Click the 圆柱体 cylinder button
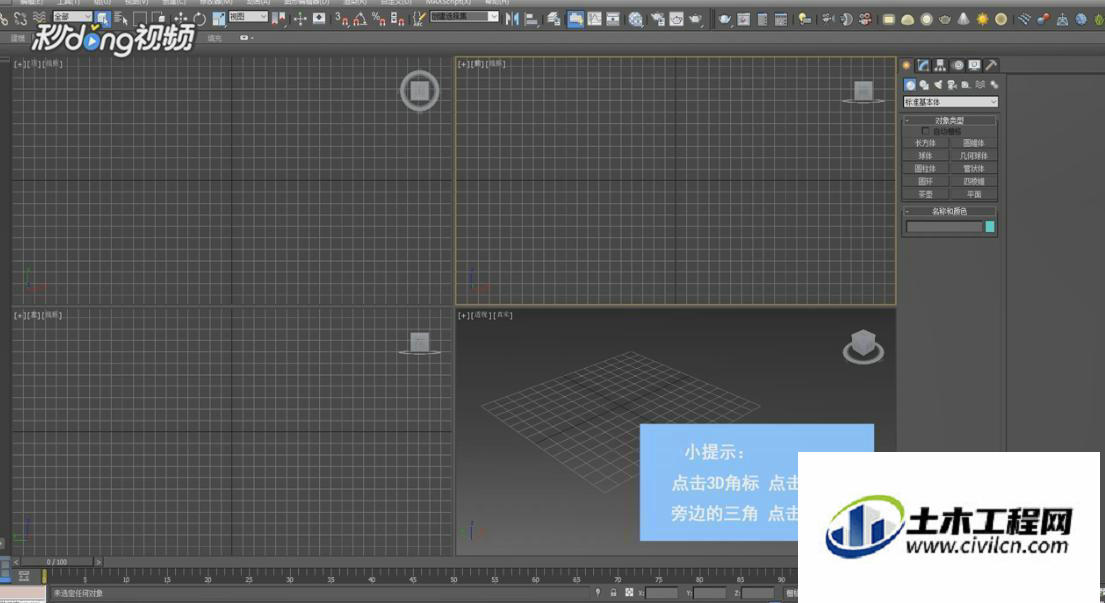The width and height of the screenshot is (1105, 603). 925,168
